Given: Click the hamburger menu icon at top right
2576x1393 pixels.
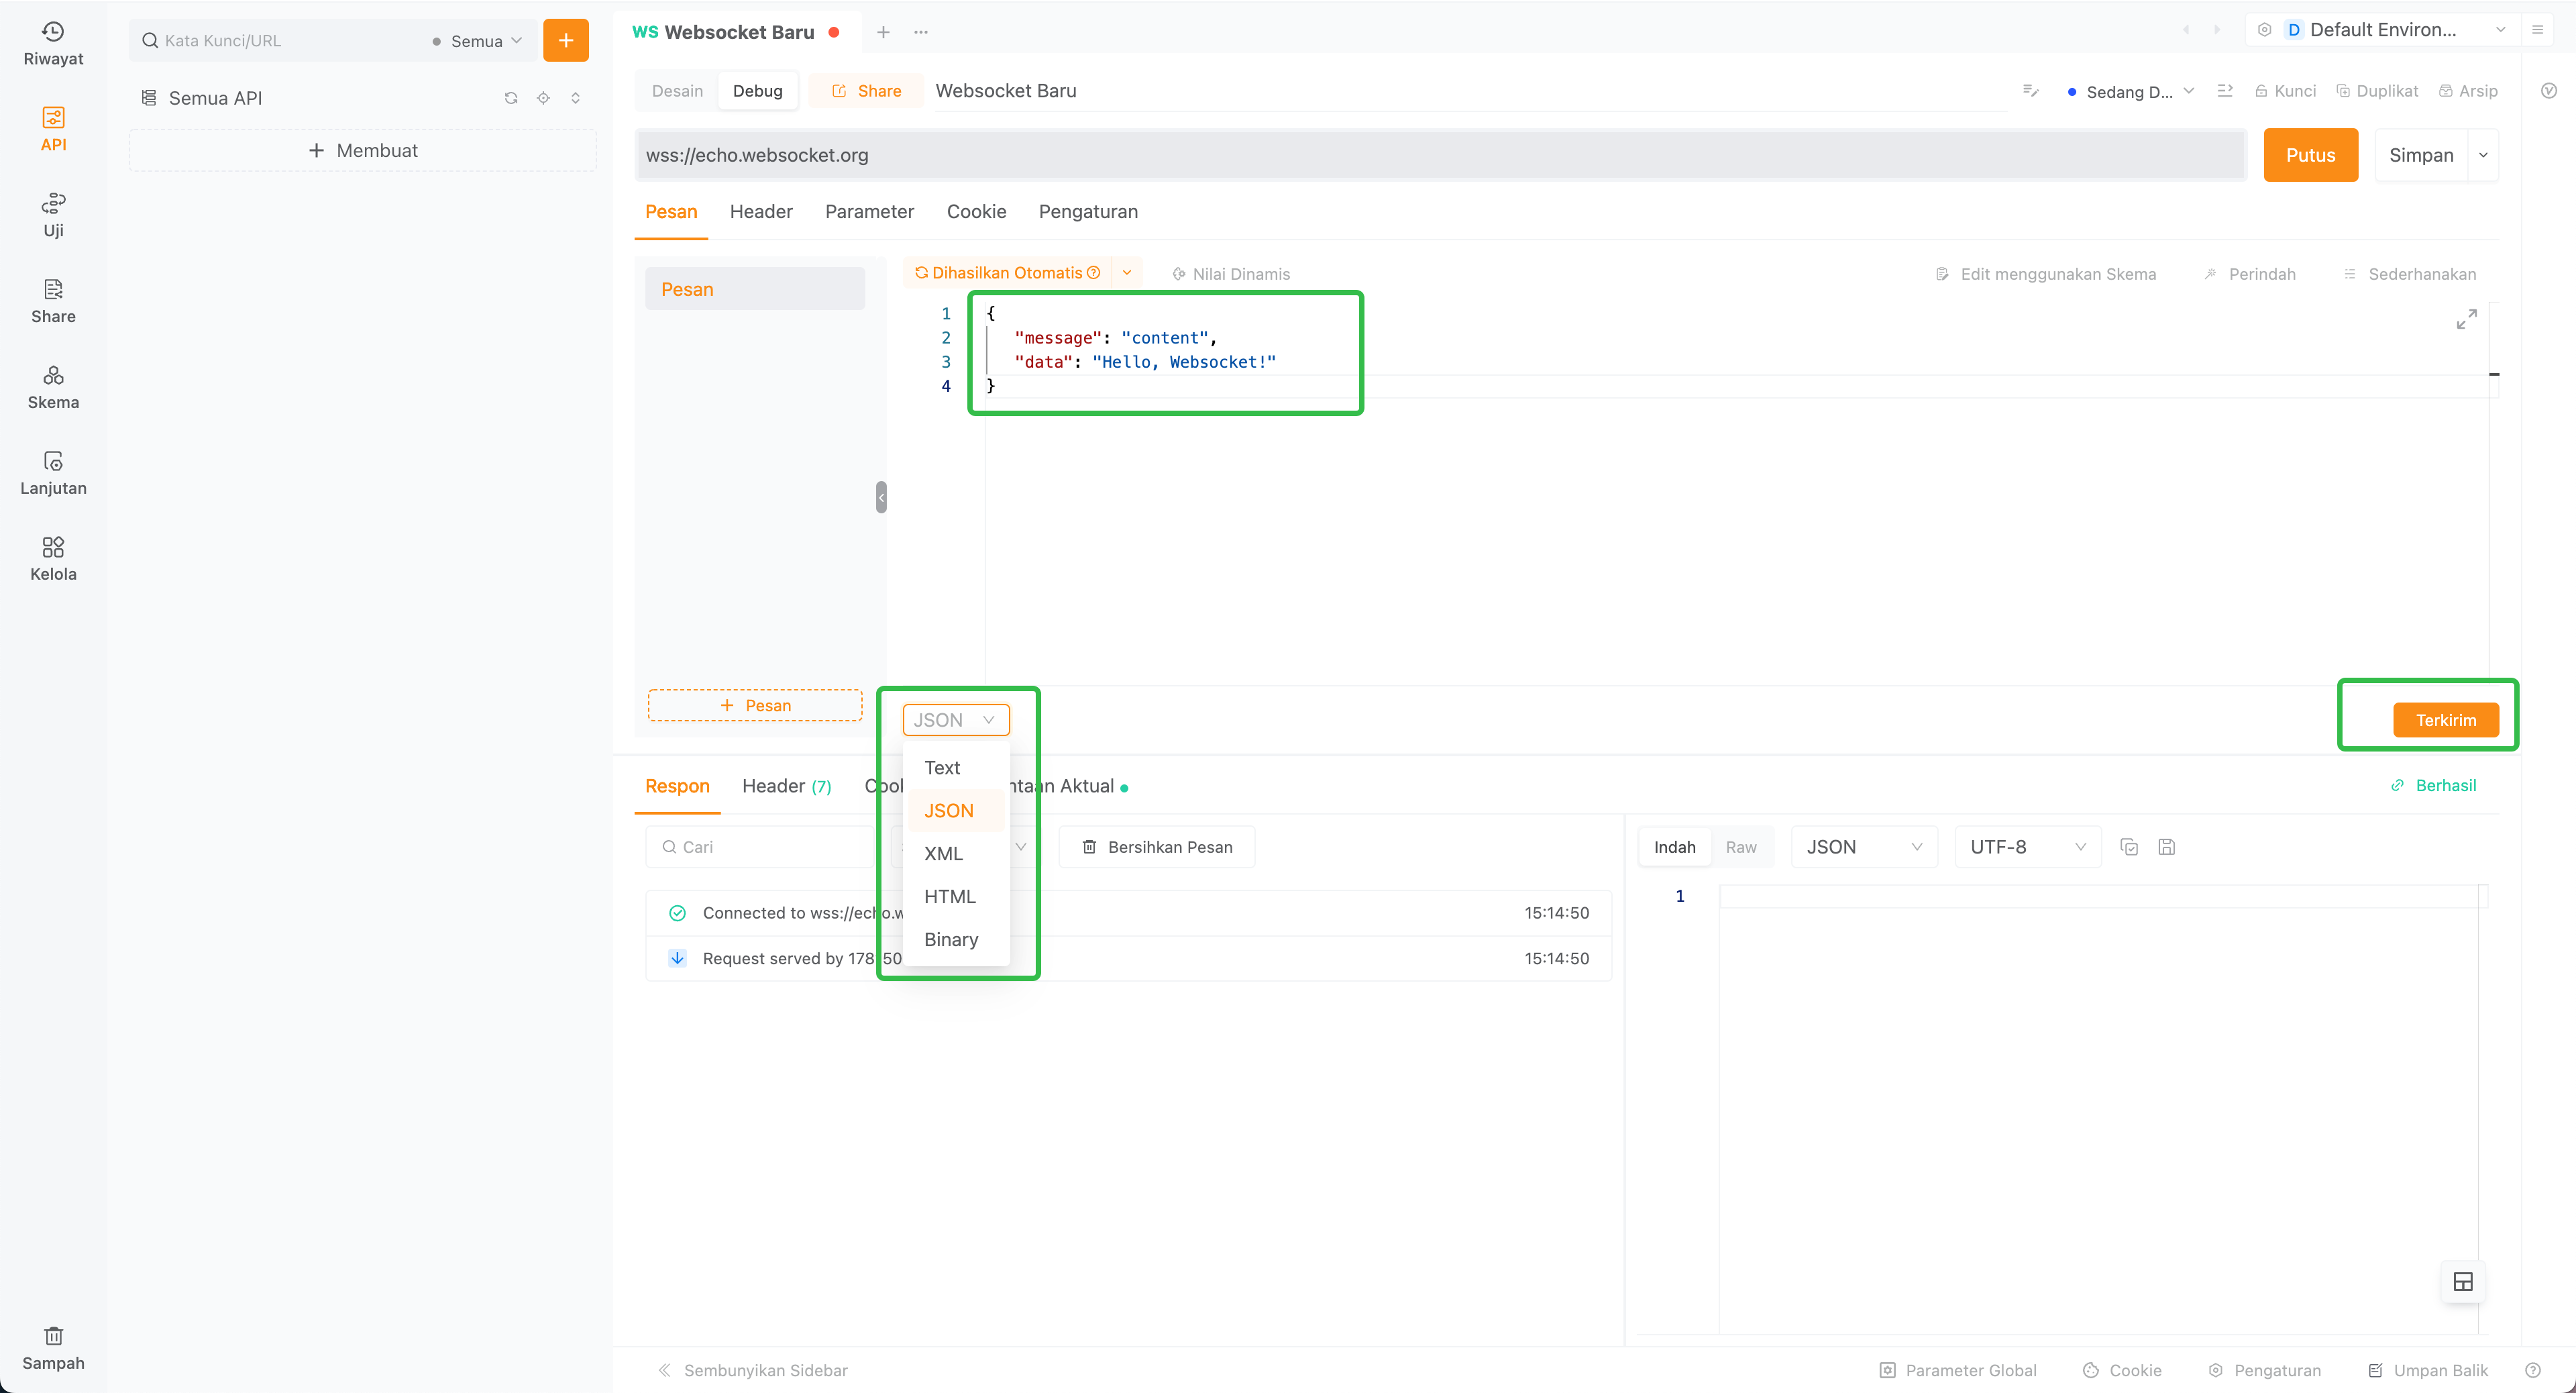Looking at the screenshot, I should point(2537,30).
